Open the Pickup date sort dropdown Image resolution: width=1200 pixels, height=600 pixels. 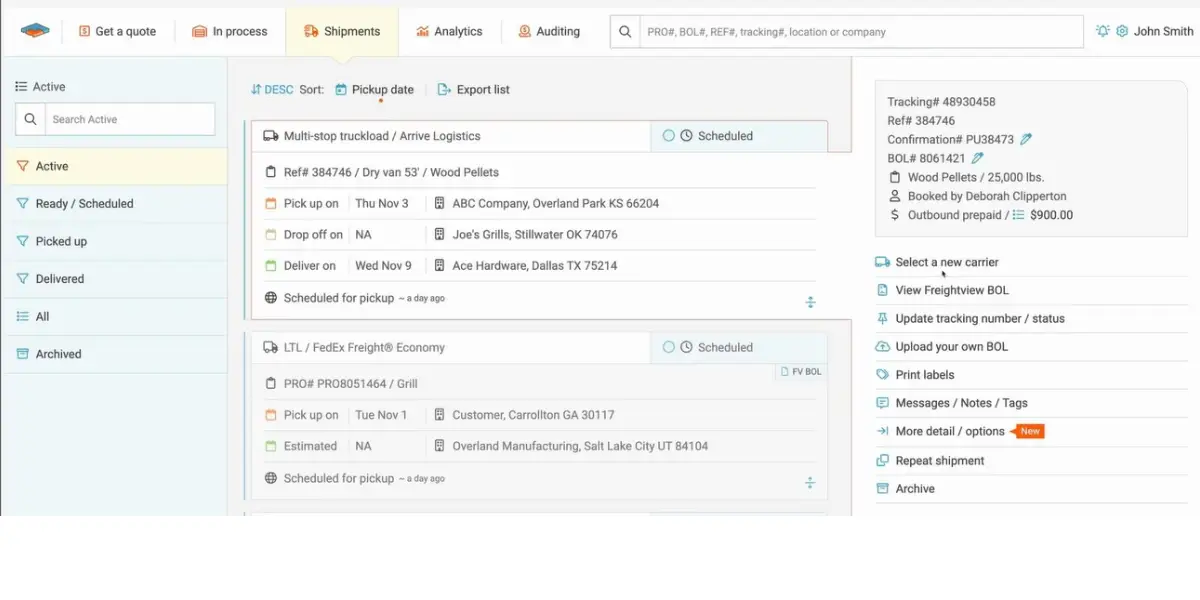click(x=374, y=90)
